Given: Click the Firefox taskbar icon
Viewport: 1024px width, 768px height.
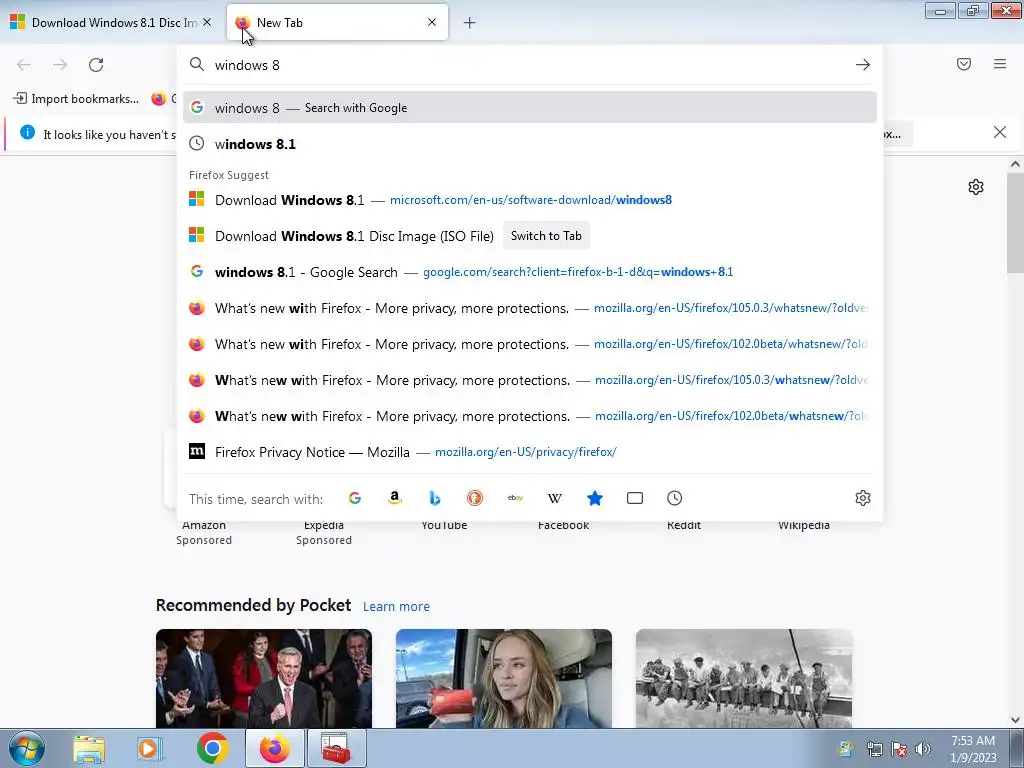Looking at the screenshot, I should (275, 748).
